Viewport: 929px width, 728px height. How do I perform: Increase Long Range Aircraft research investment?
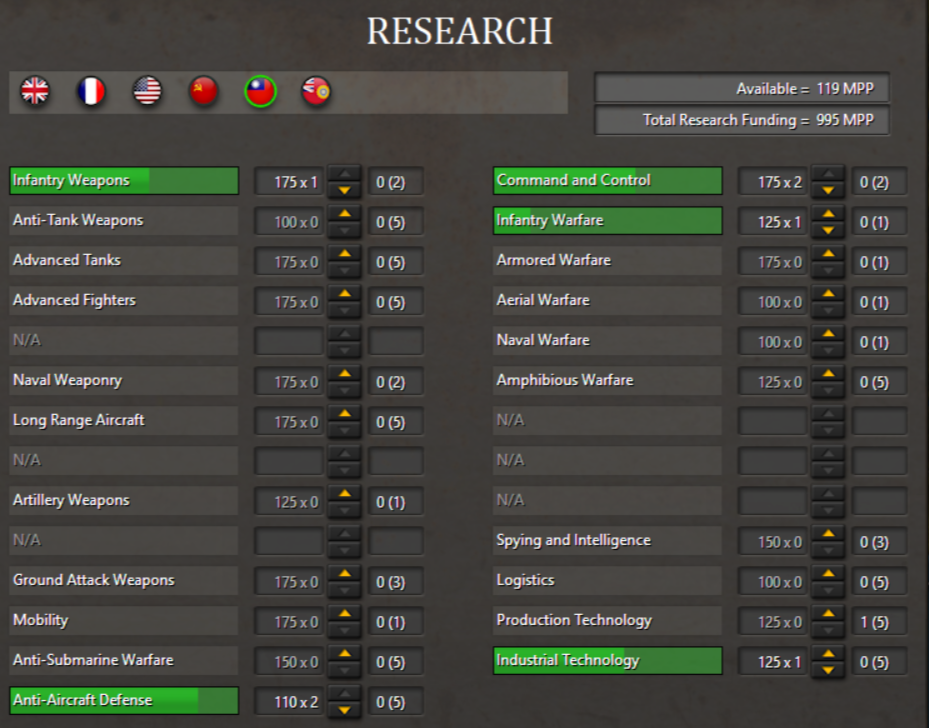tap(344, 414)
